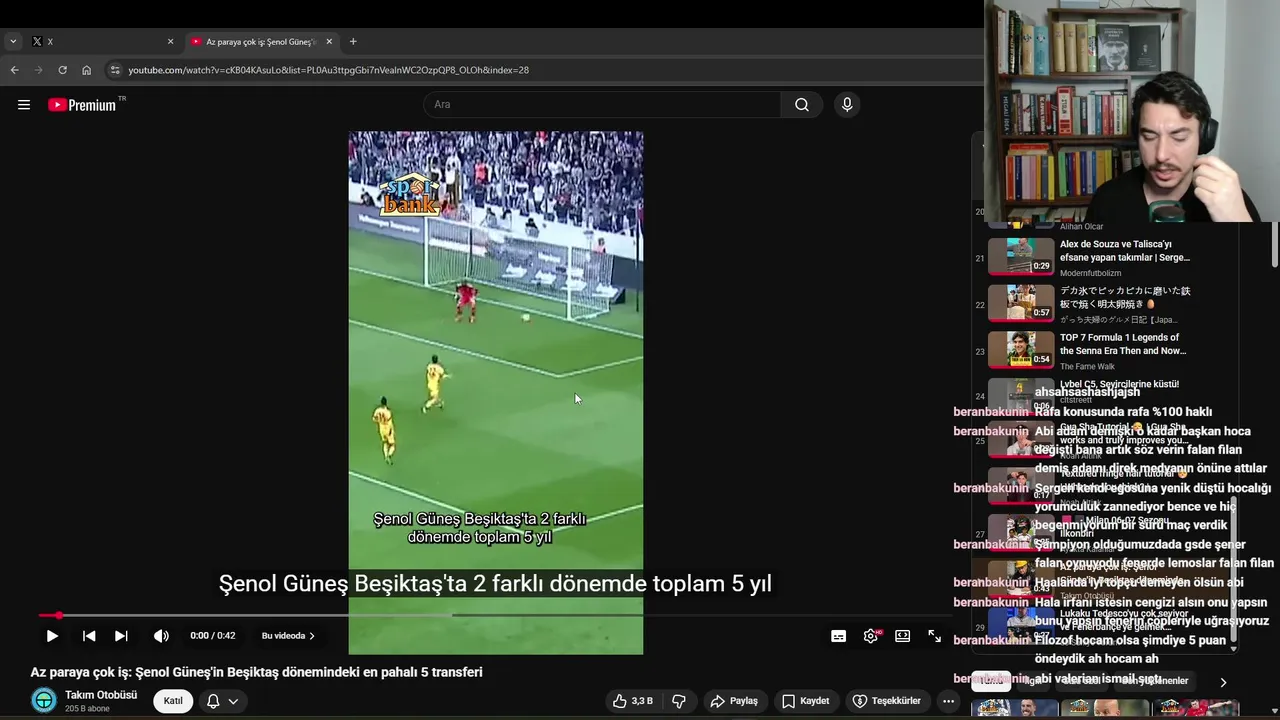Open the tab search dropdown arrow
The width and height of the screenshot is (1280, 720).
[13, 42]
